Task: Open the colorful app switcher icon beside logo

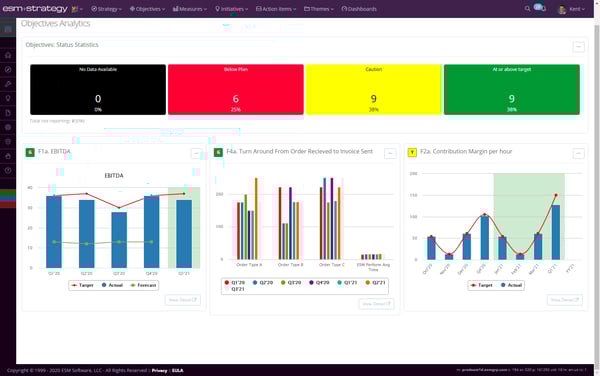Action: coord(77,9)
